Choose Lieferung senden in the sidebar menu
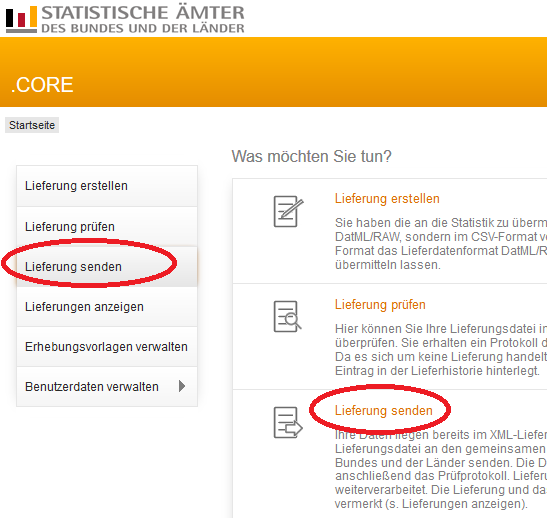547x518 pixels. [x=107, y=267]
